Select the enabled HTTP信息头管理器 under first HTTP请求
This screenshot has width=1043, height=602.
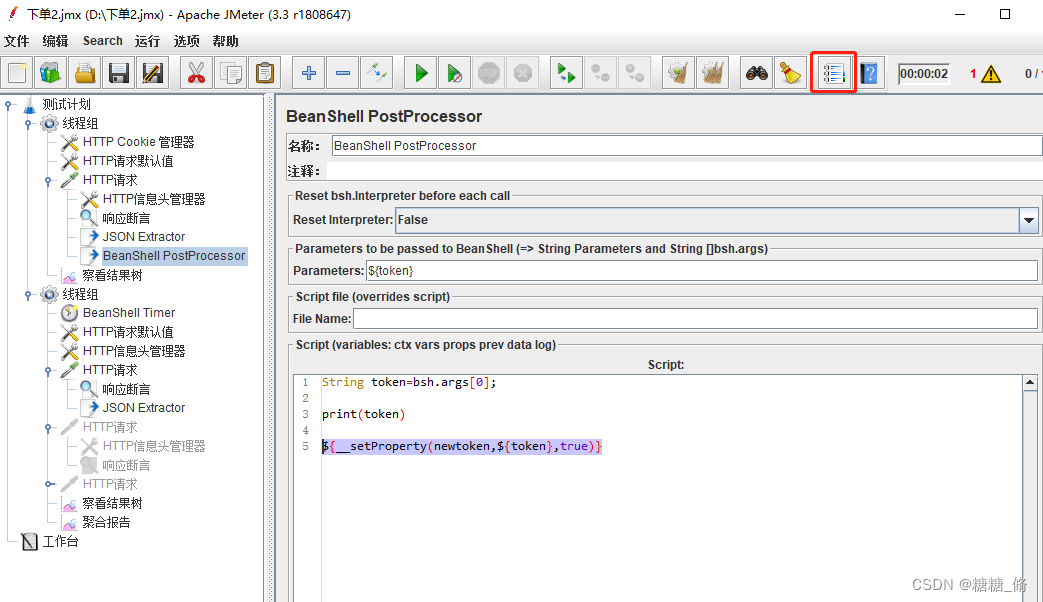coord(154,200)
